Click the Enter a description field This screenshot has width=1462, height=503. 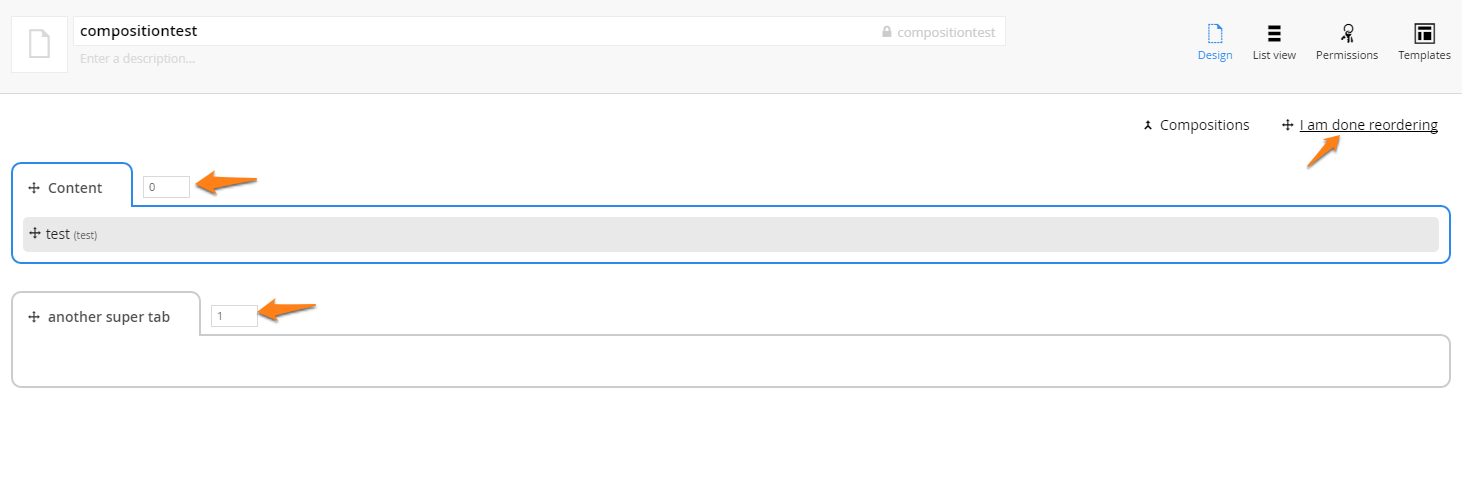[x=539, y=59]
